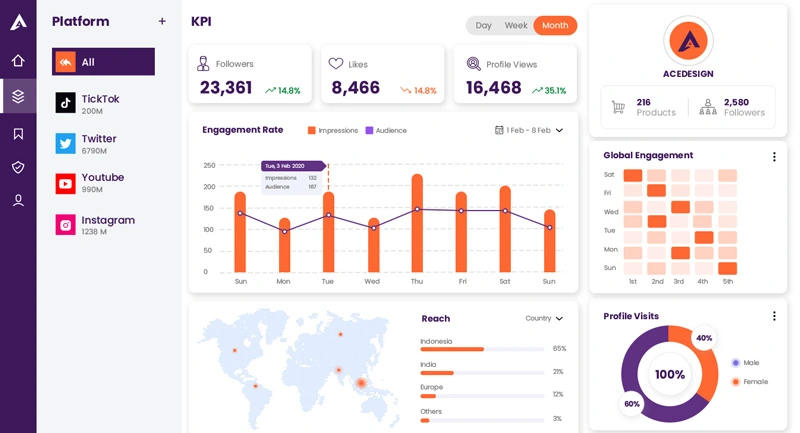Open the user profile sidebar icon
The width and height of the screenshot is (800, 433).
18,200
